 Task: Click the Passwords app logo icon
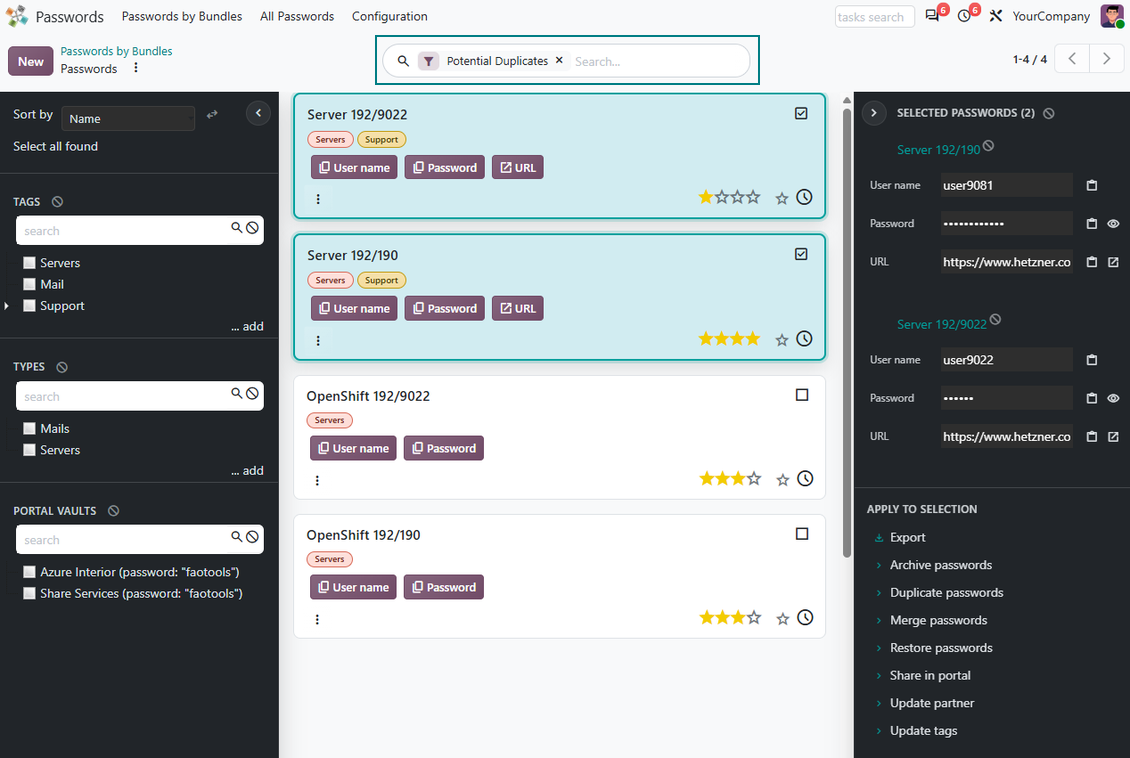(x=17, y=16)
